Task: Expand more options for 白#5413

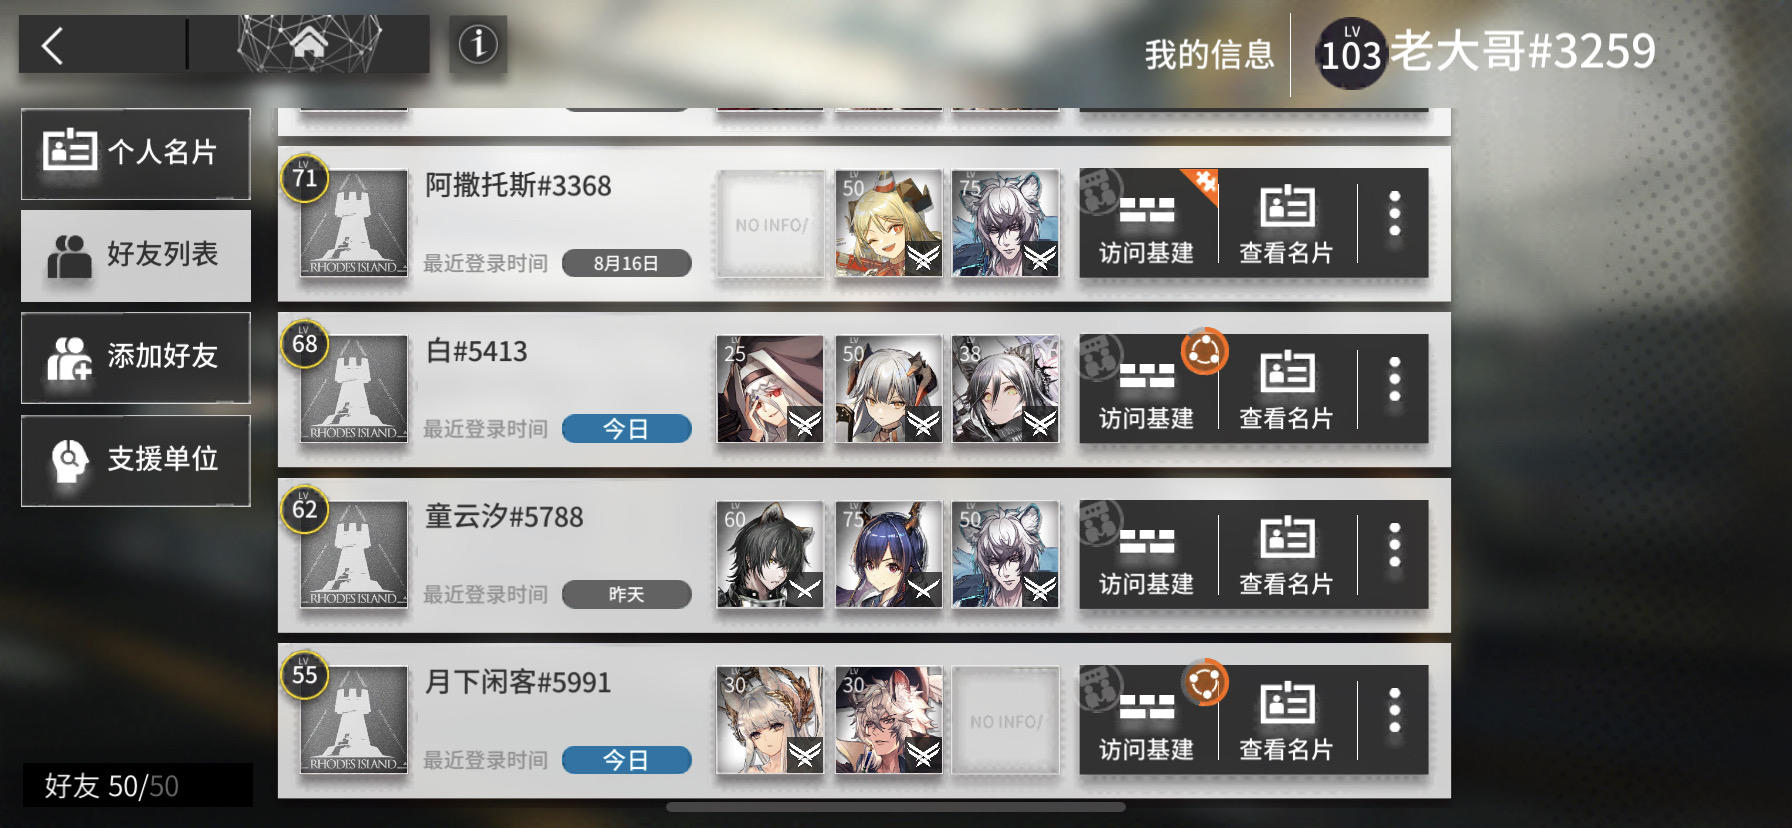Action: click(1394, 380)
